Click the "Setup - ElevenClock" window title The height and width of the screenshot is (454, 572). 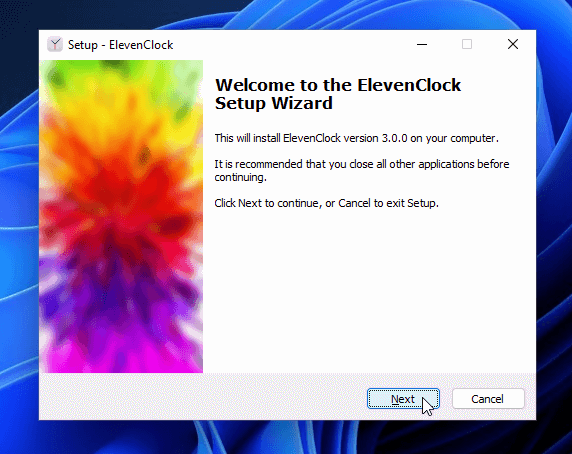point(120,45)
